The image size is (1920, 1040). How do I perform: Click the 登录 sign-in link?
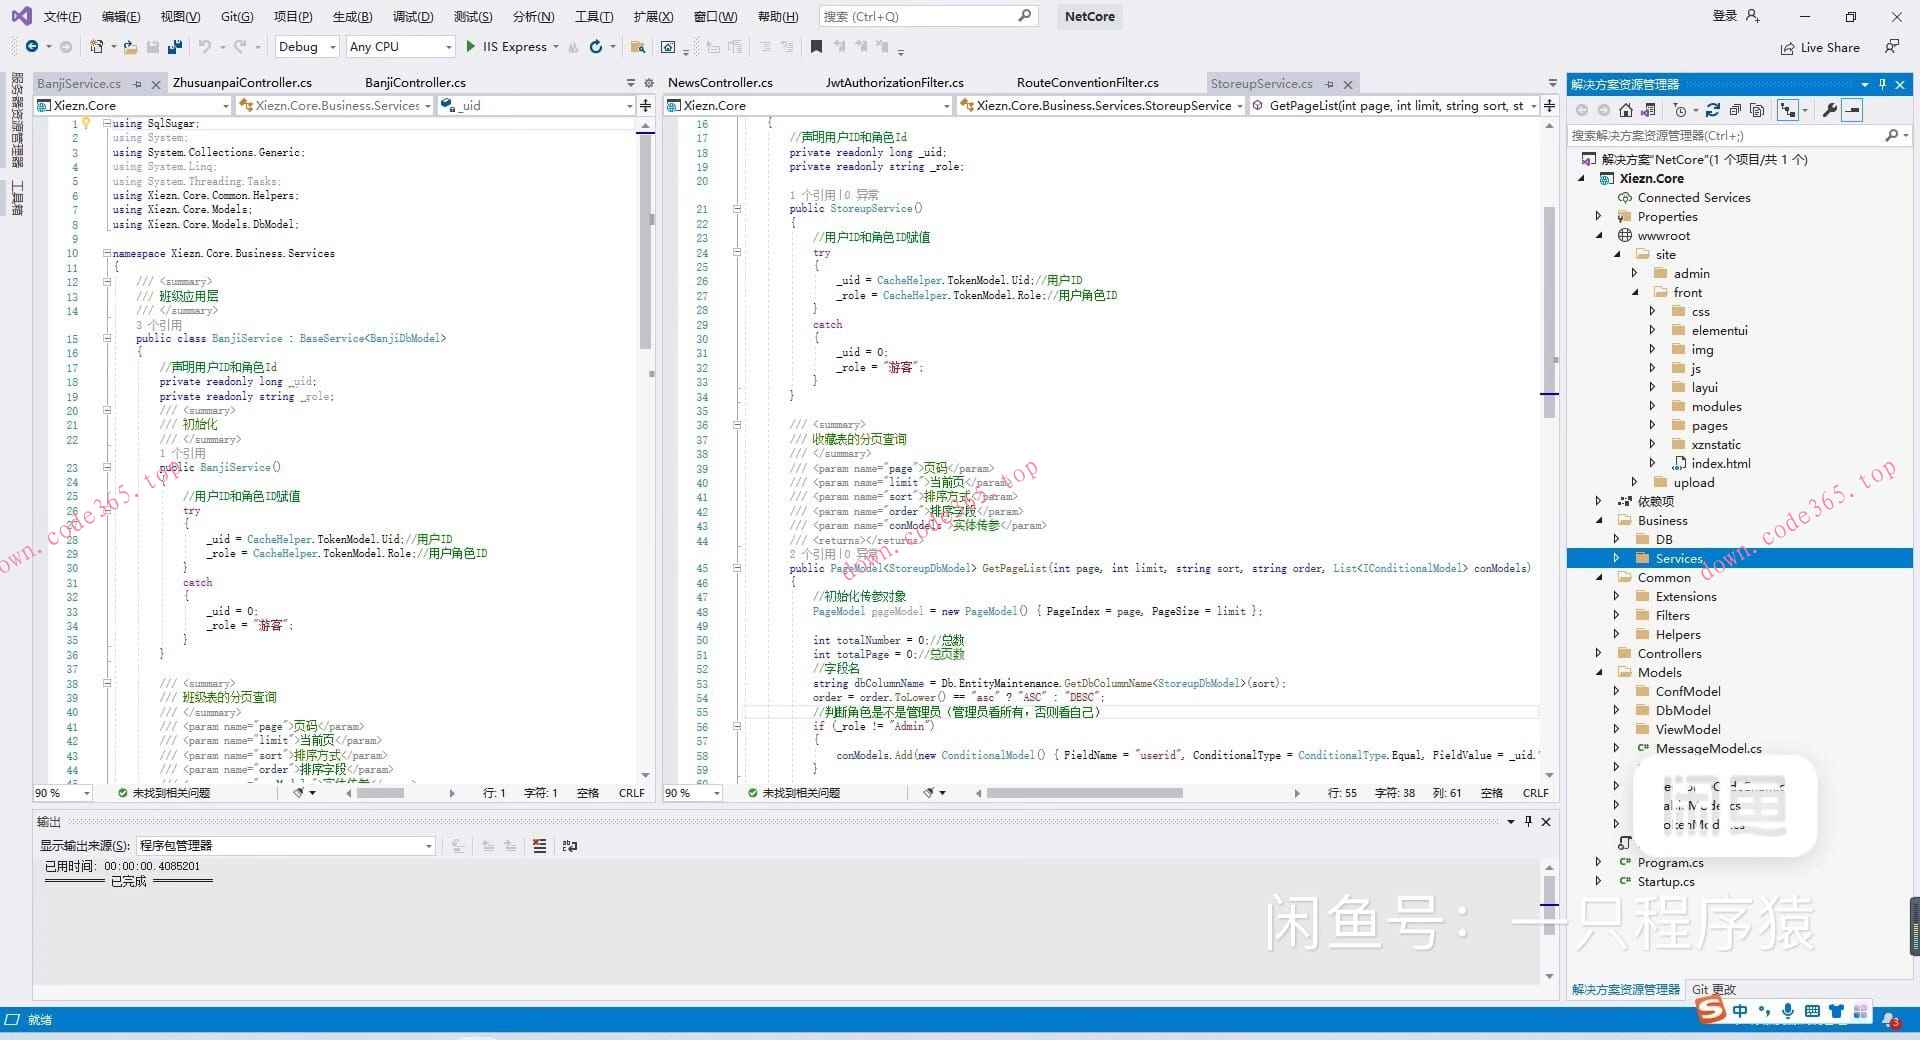[x=1725, y=16]
